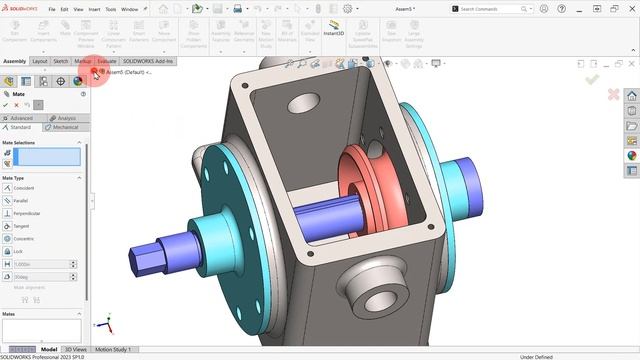Cancel the mate with red X in panel
Viewport: 640px width, 360px height.
tap(16, 105)
